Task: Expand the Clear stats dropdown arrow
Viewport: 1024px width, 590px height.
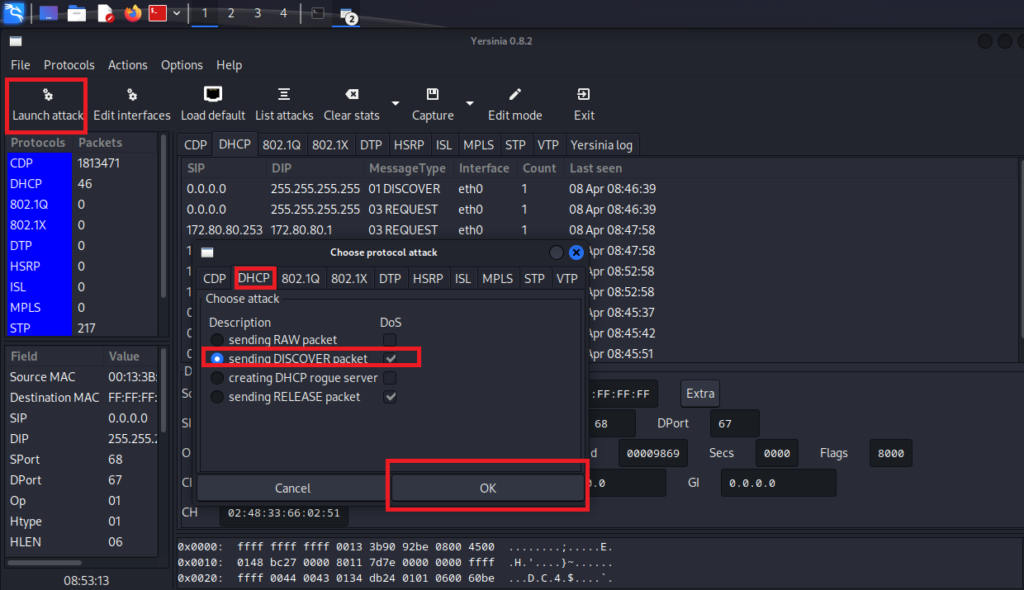Action: pos(395,103)
